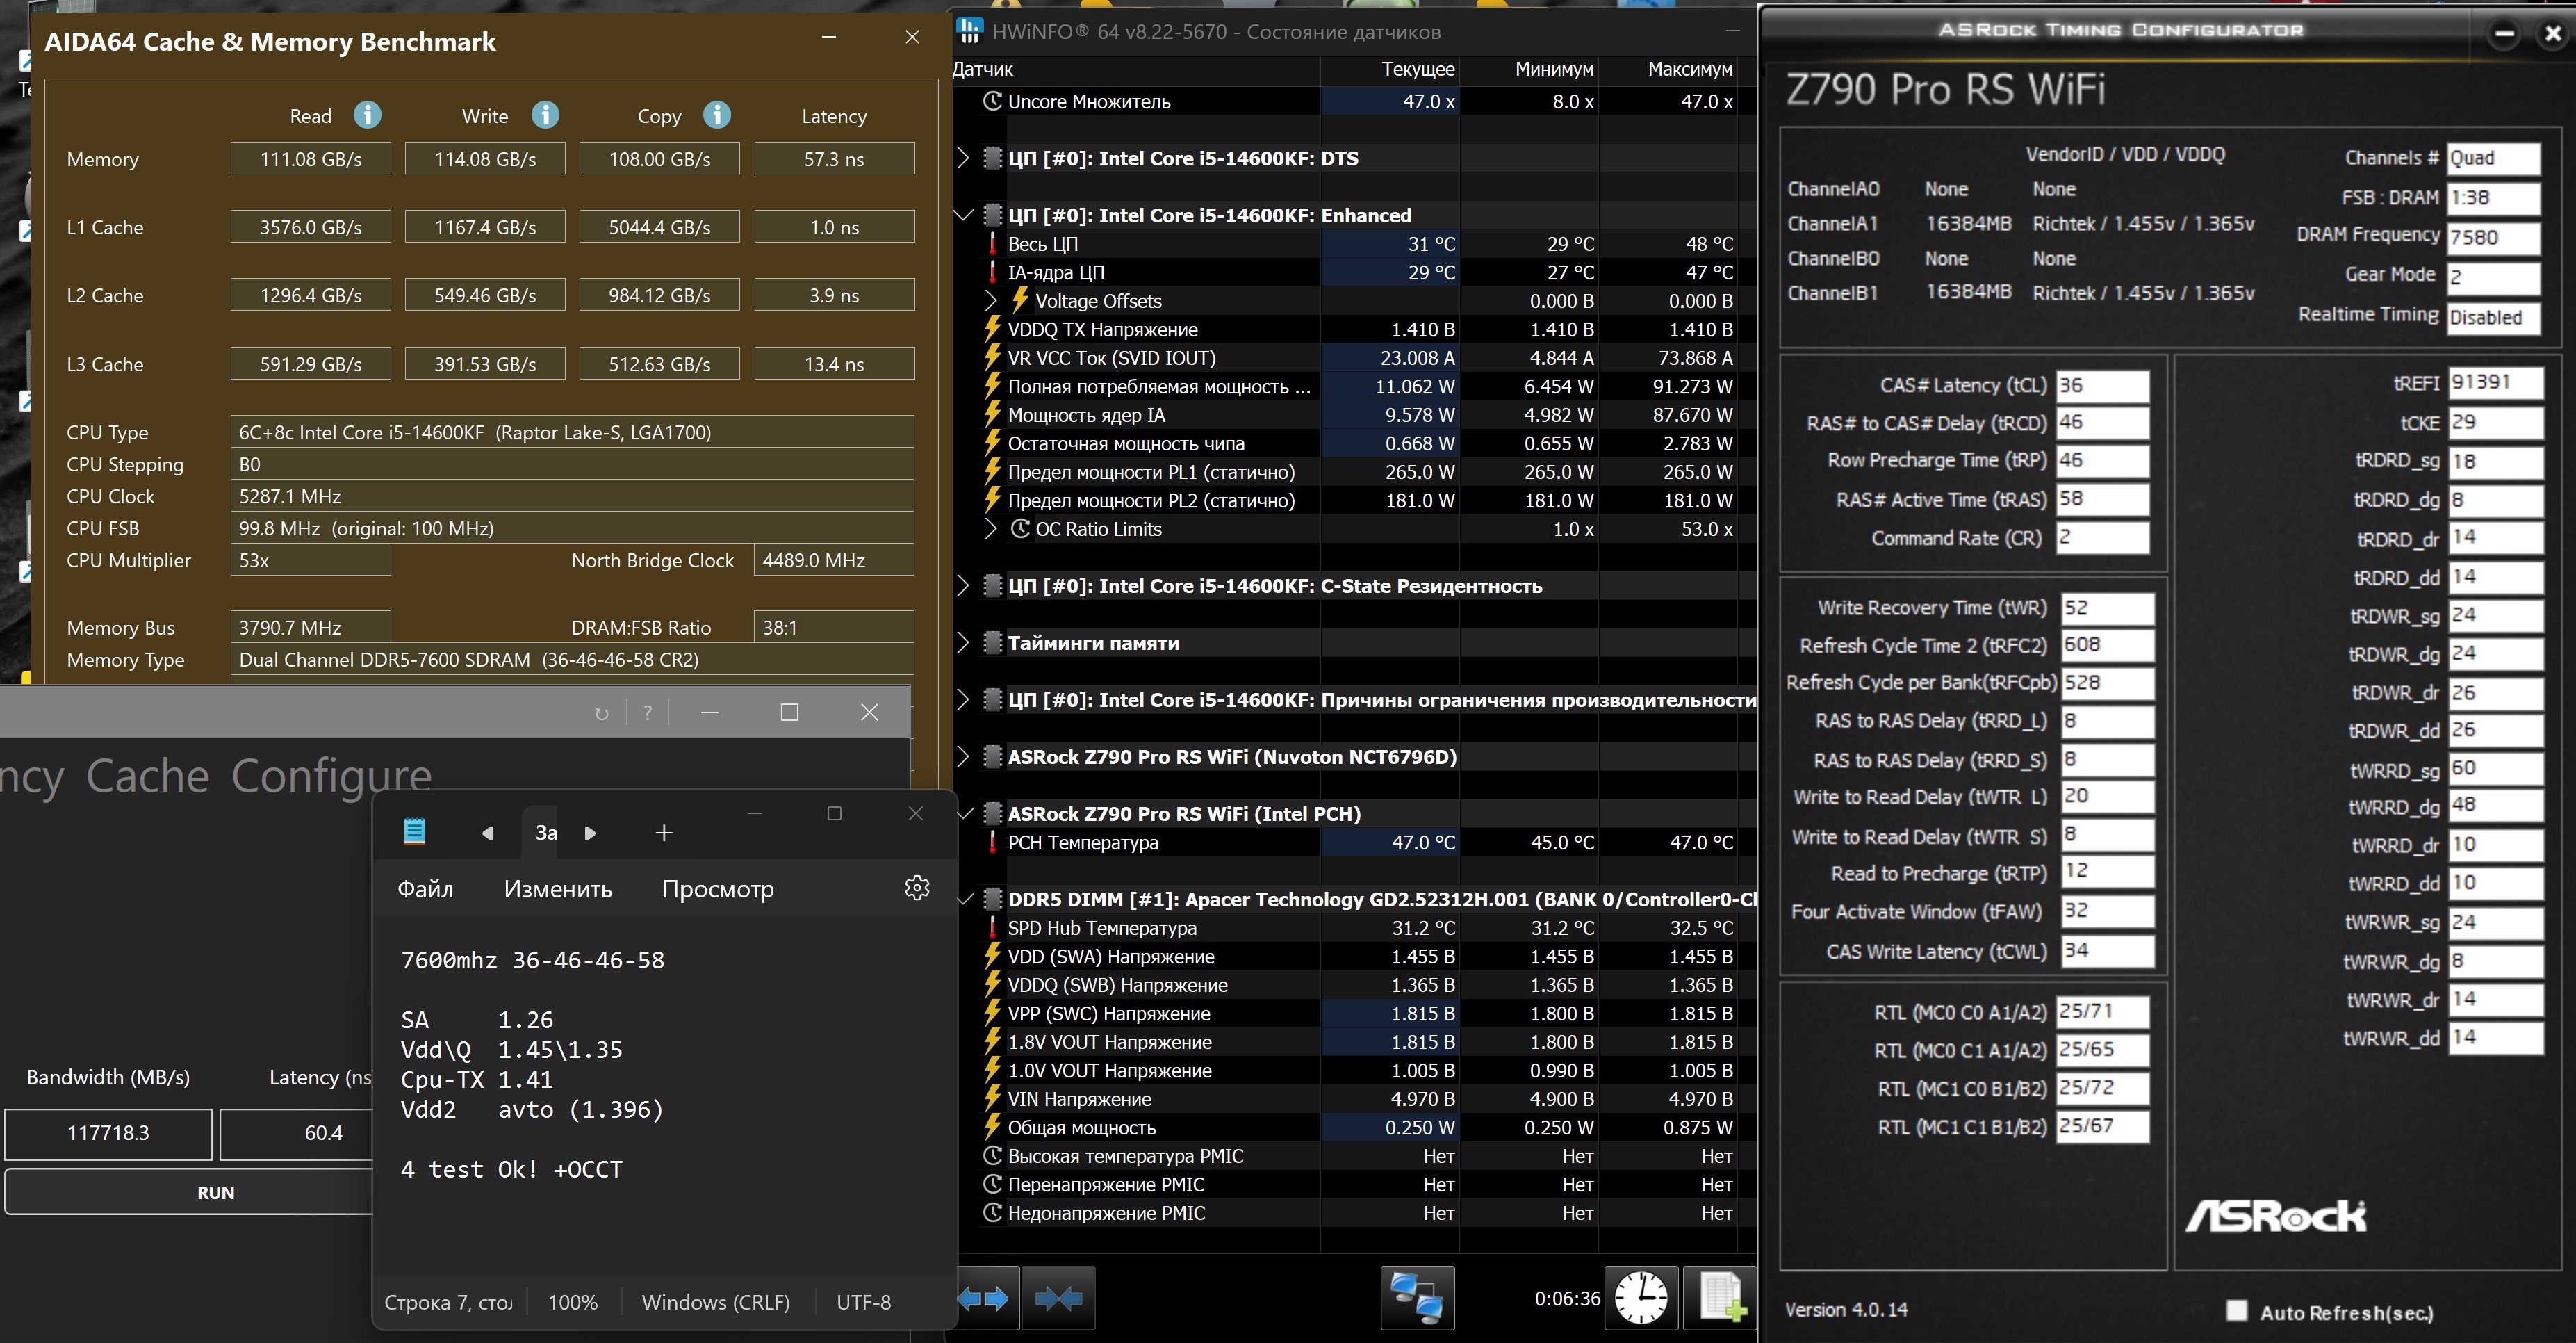The width and height of the screenshot is (2576, 1343).
Task: Start logging with sheet-plus icon
Action: [x=1720, y=1298]
